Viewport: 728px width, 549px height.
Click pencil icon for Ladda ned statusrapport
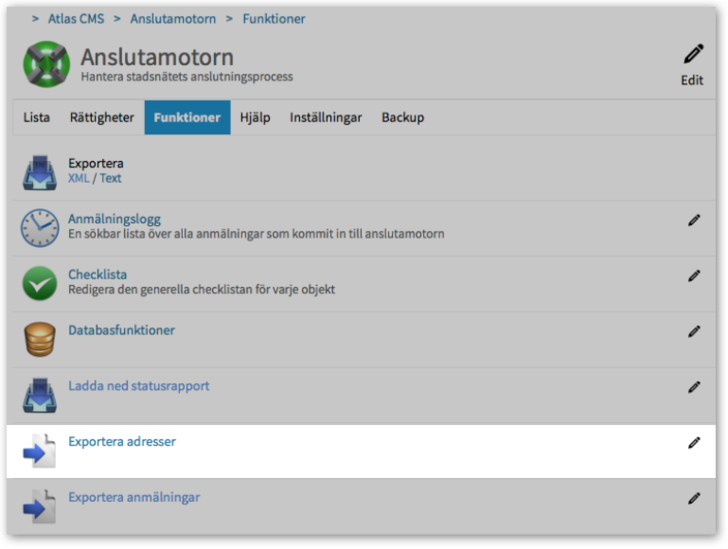694,387
